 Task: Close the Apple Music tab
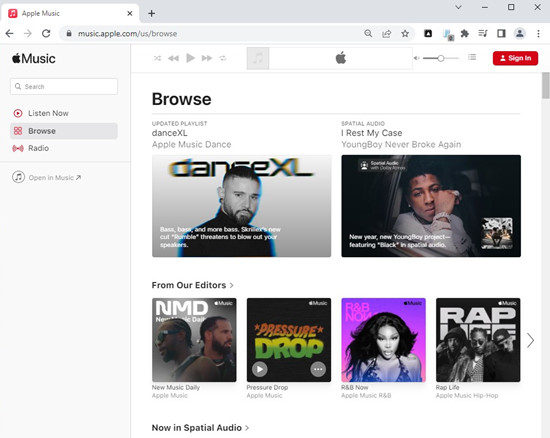[129, 13]
